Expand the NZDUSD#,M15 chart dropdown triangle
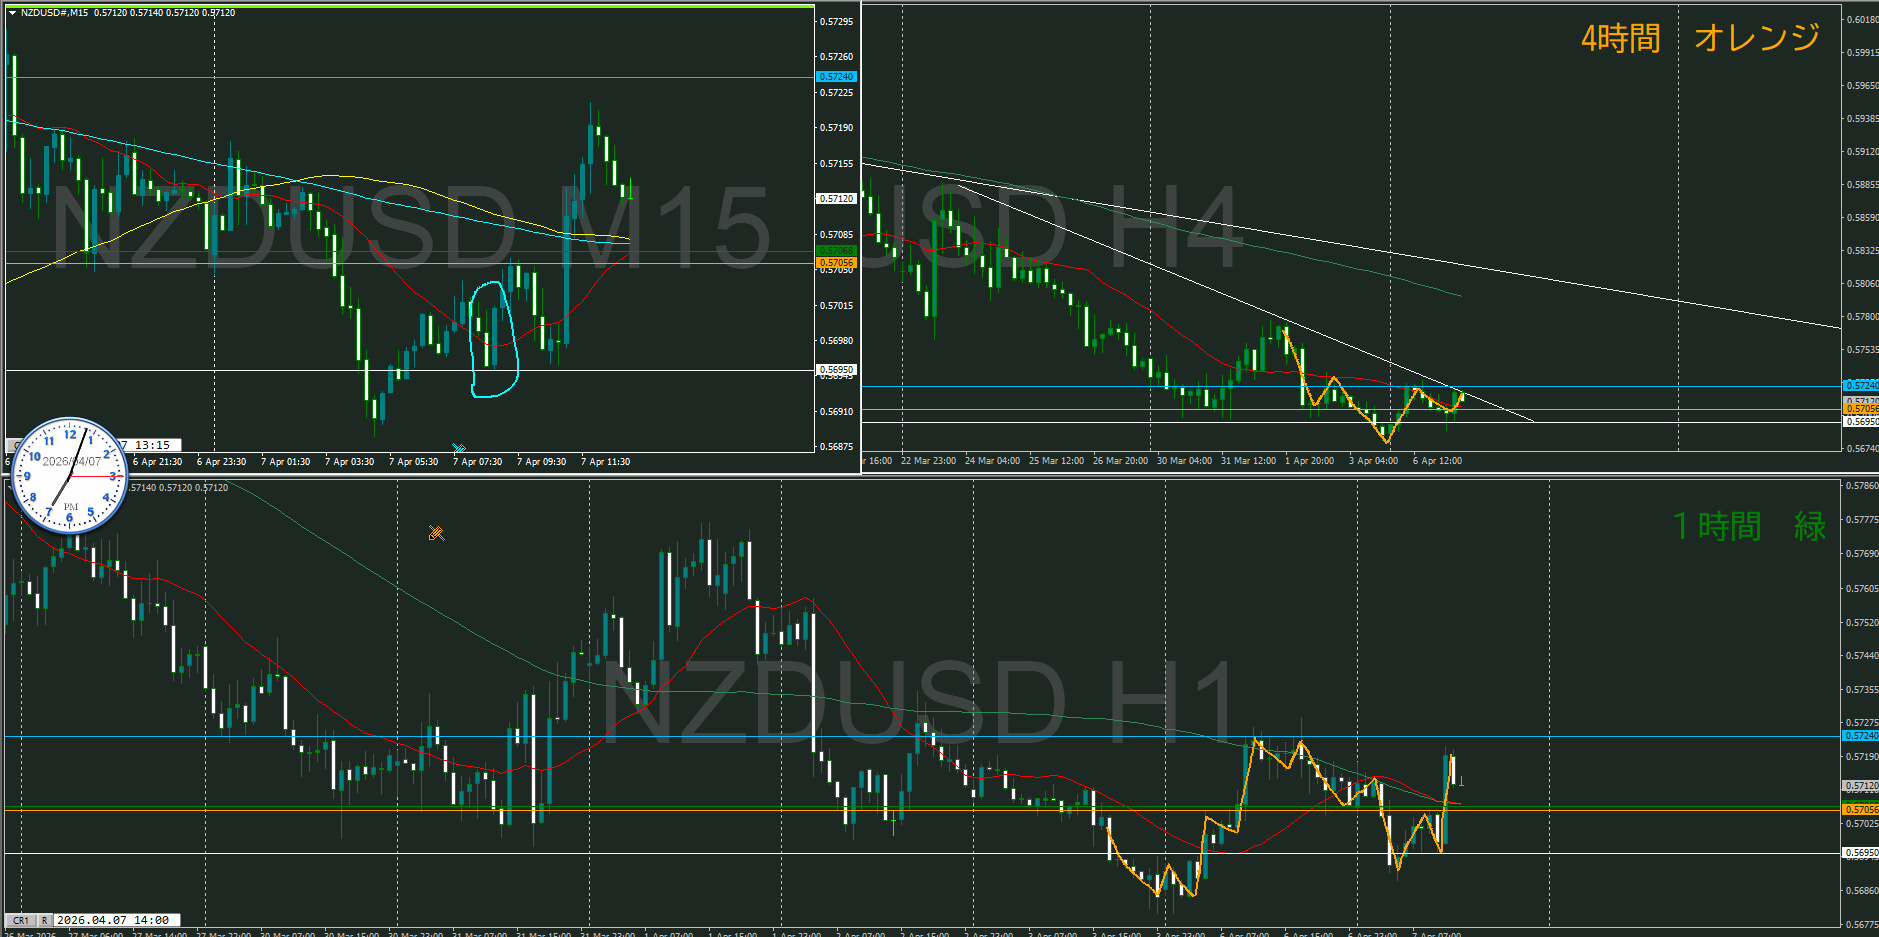The image size is (1879, 937). pos(12,13)
